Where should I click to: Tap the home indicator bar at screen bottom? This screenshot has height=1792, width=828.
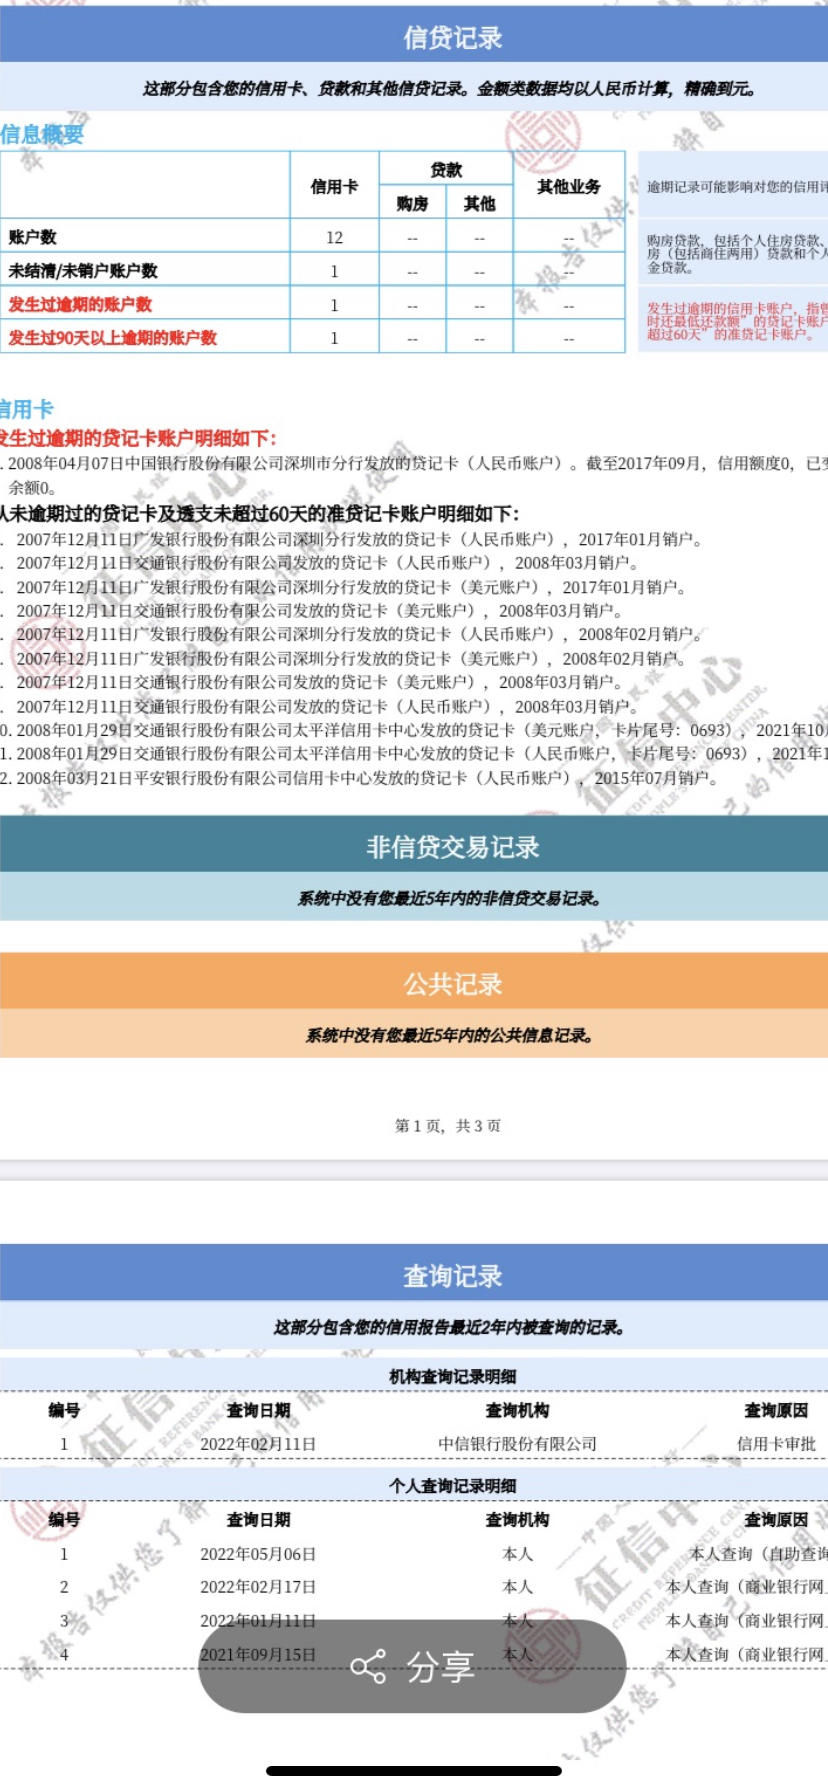tap(414, 1771)
